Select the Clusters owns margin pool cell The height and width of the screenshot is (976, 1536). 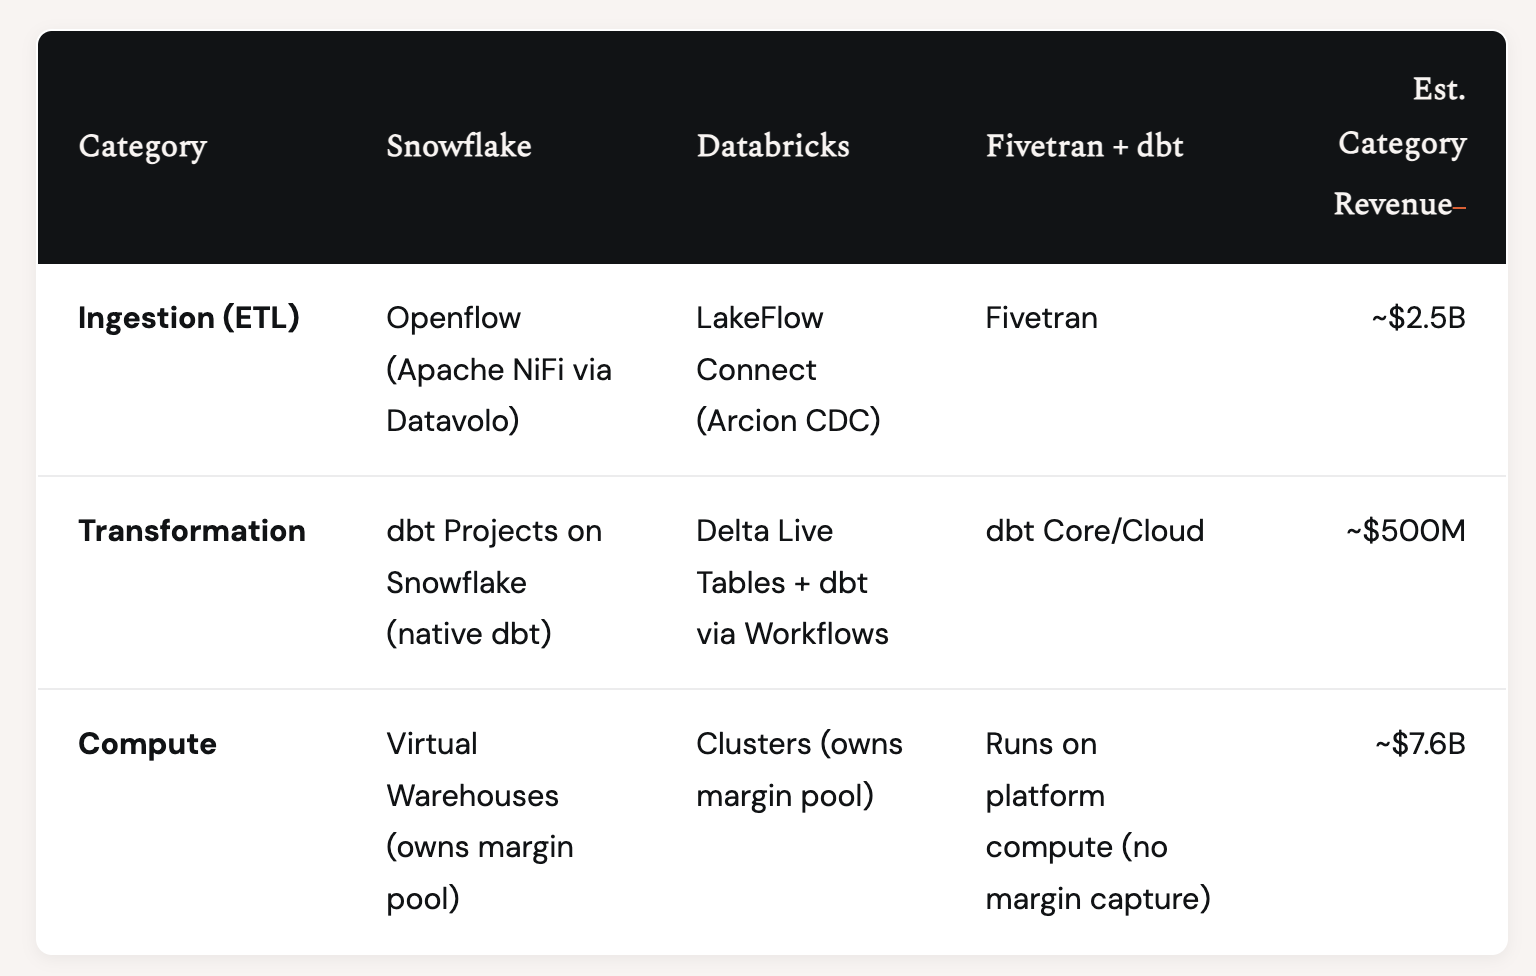click(x=799, y=770)
